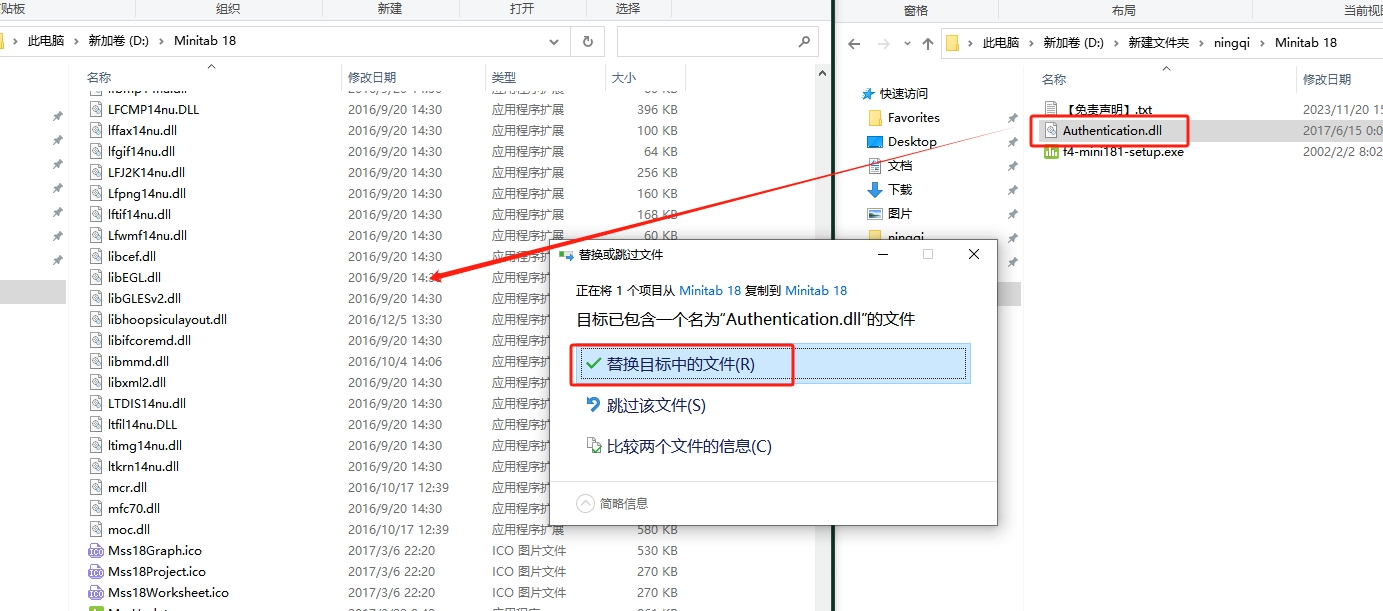
Task: Sort left window by 名称 column
Action: 99,77
